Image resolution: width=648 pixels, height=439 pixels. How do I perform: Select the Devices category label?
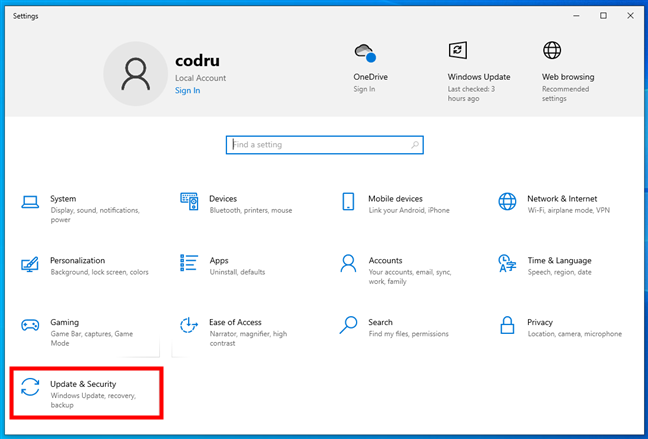coord(223,198)
